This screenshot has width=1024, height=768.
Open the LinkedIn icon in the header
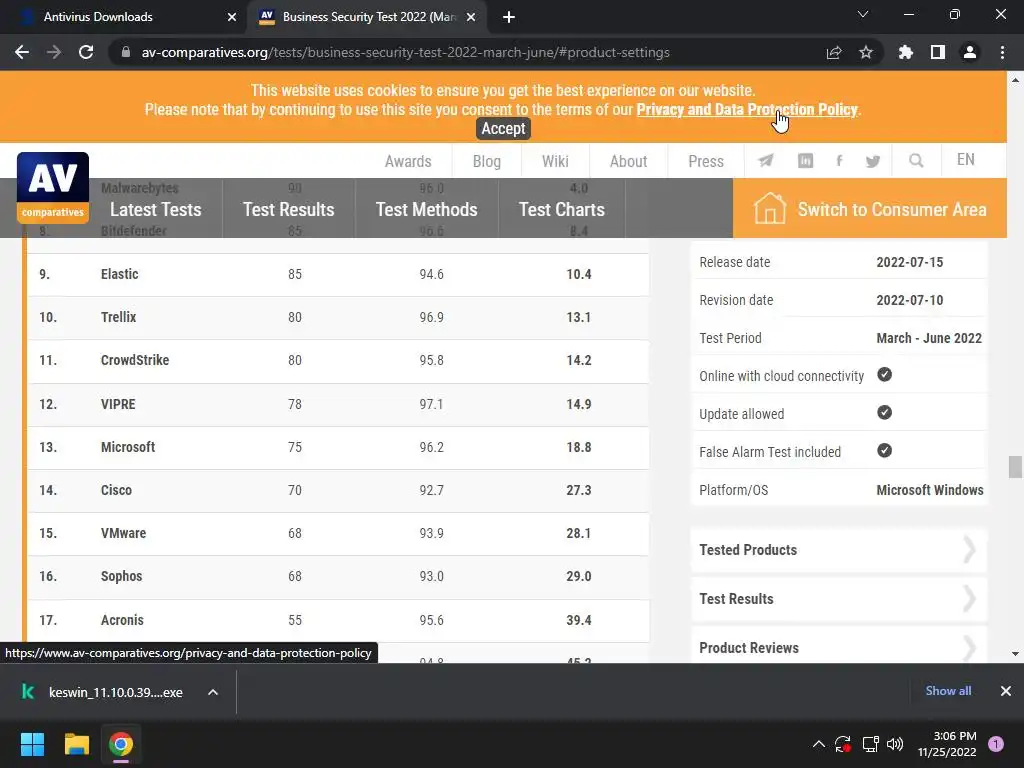pyautogui.click(x=805, y=161)
